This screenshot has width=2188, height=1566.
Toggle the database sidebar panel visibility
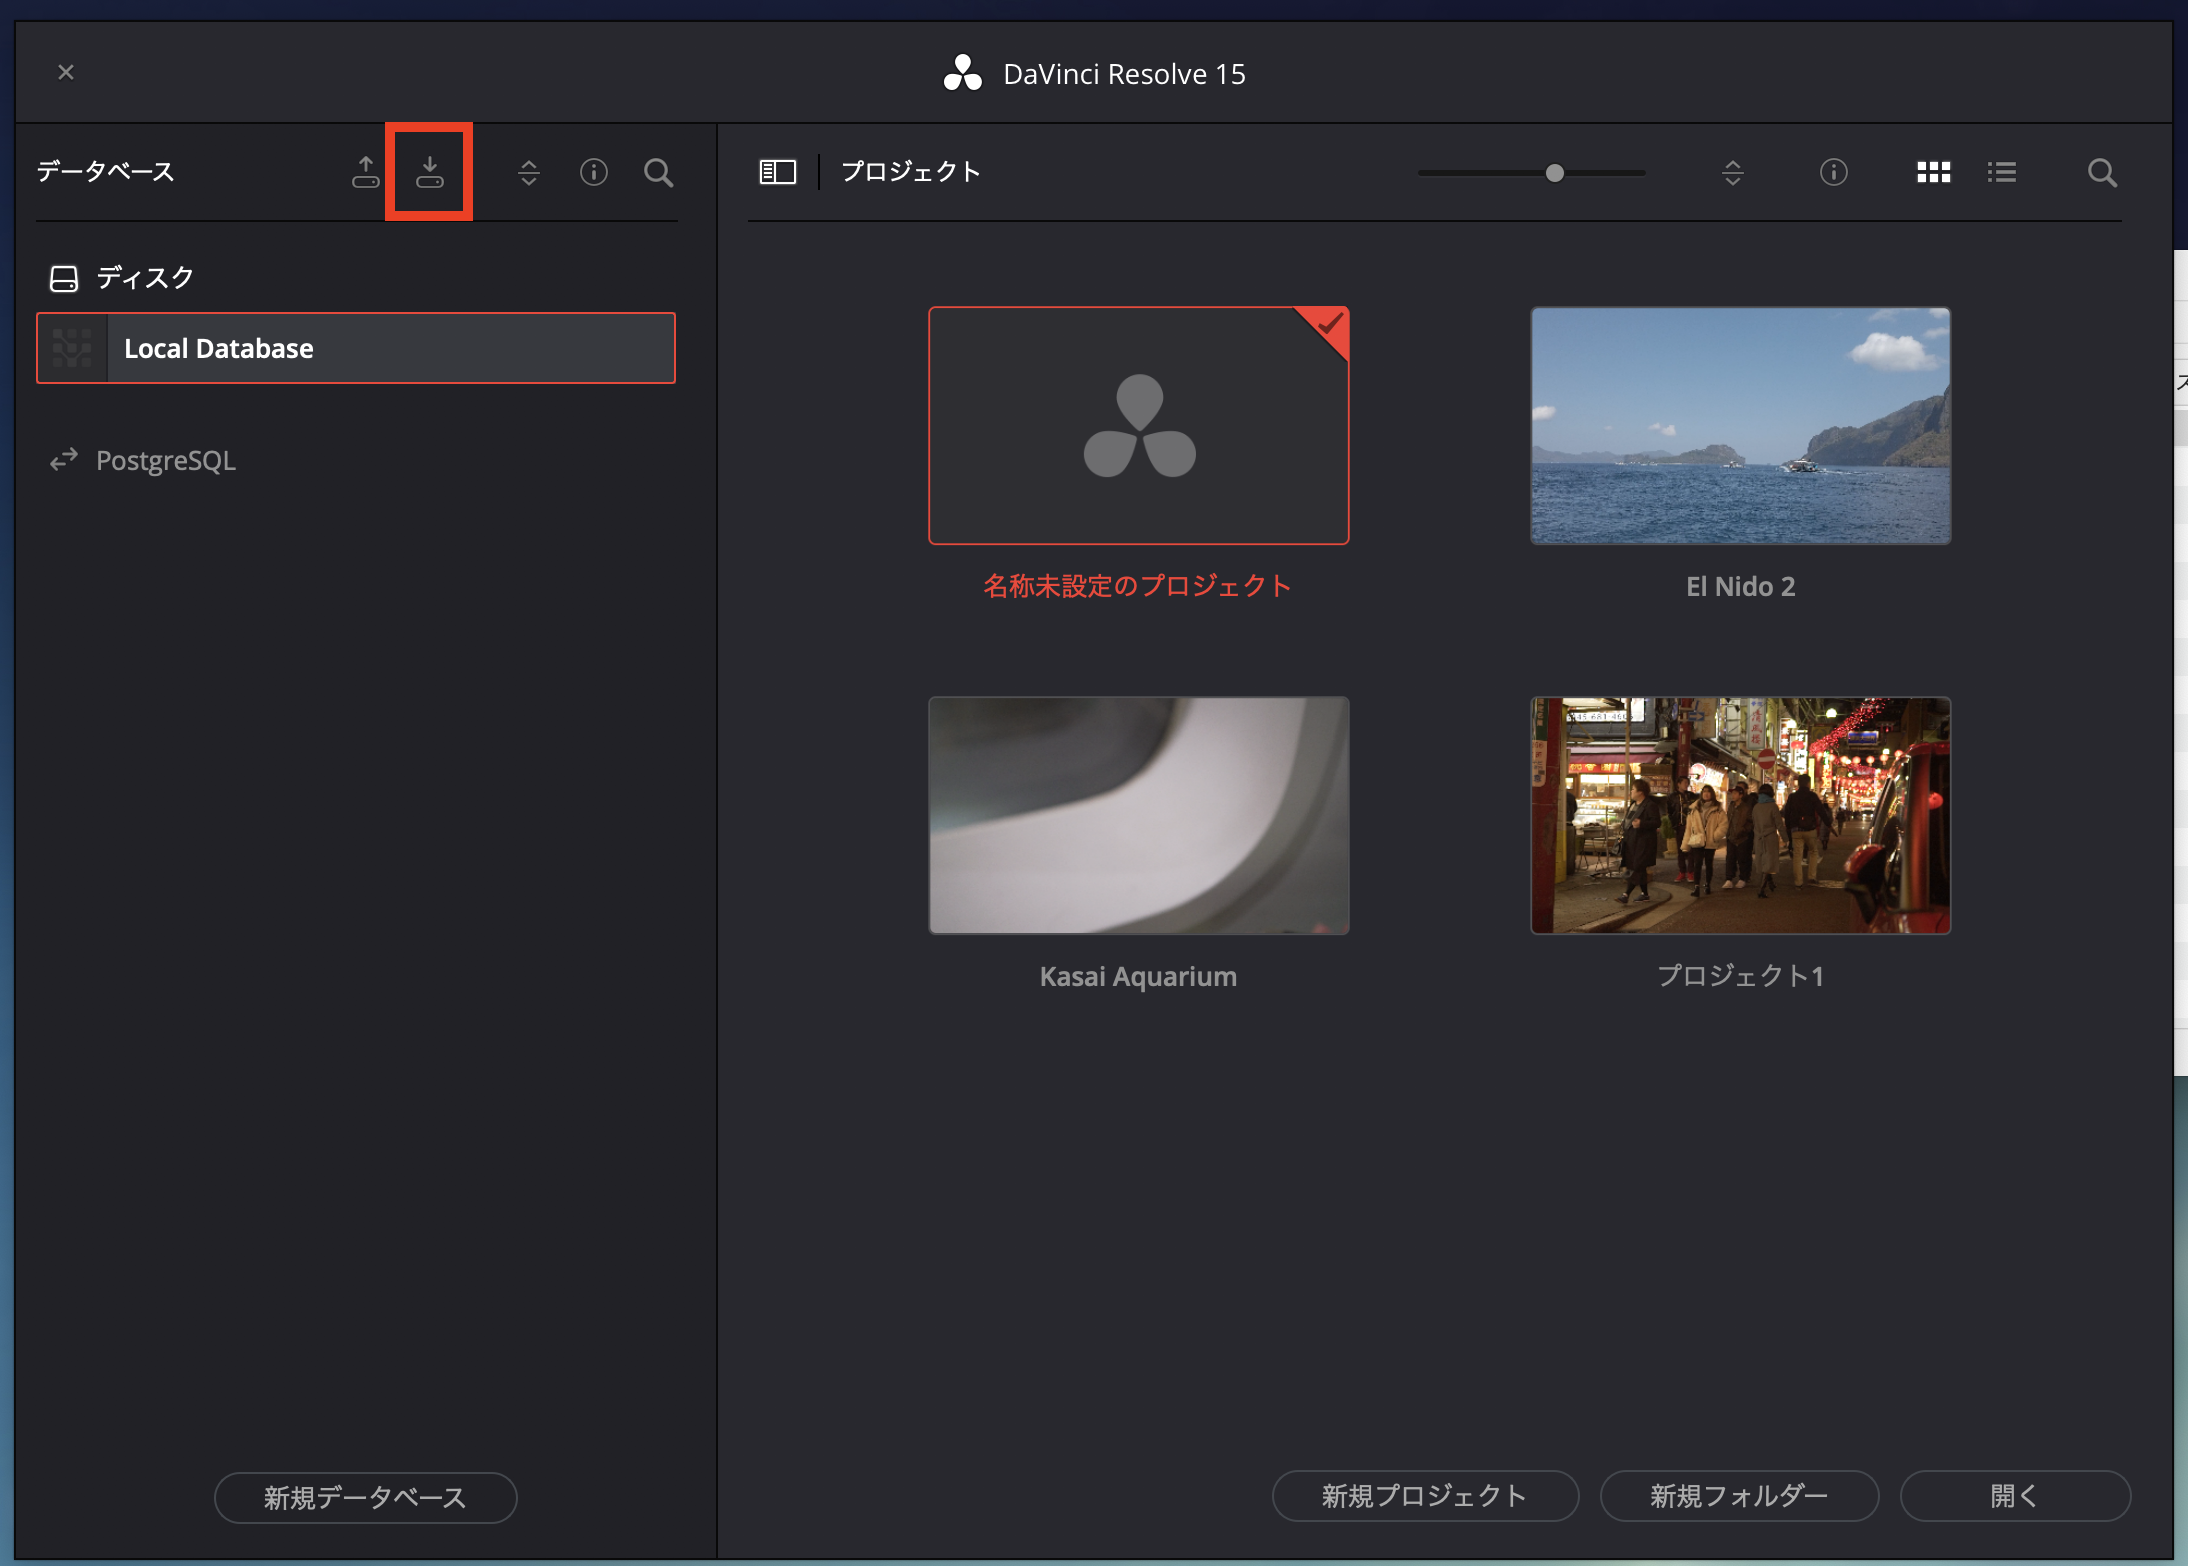(x=777, y=172)
